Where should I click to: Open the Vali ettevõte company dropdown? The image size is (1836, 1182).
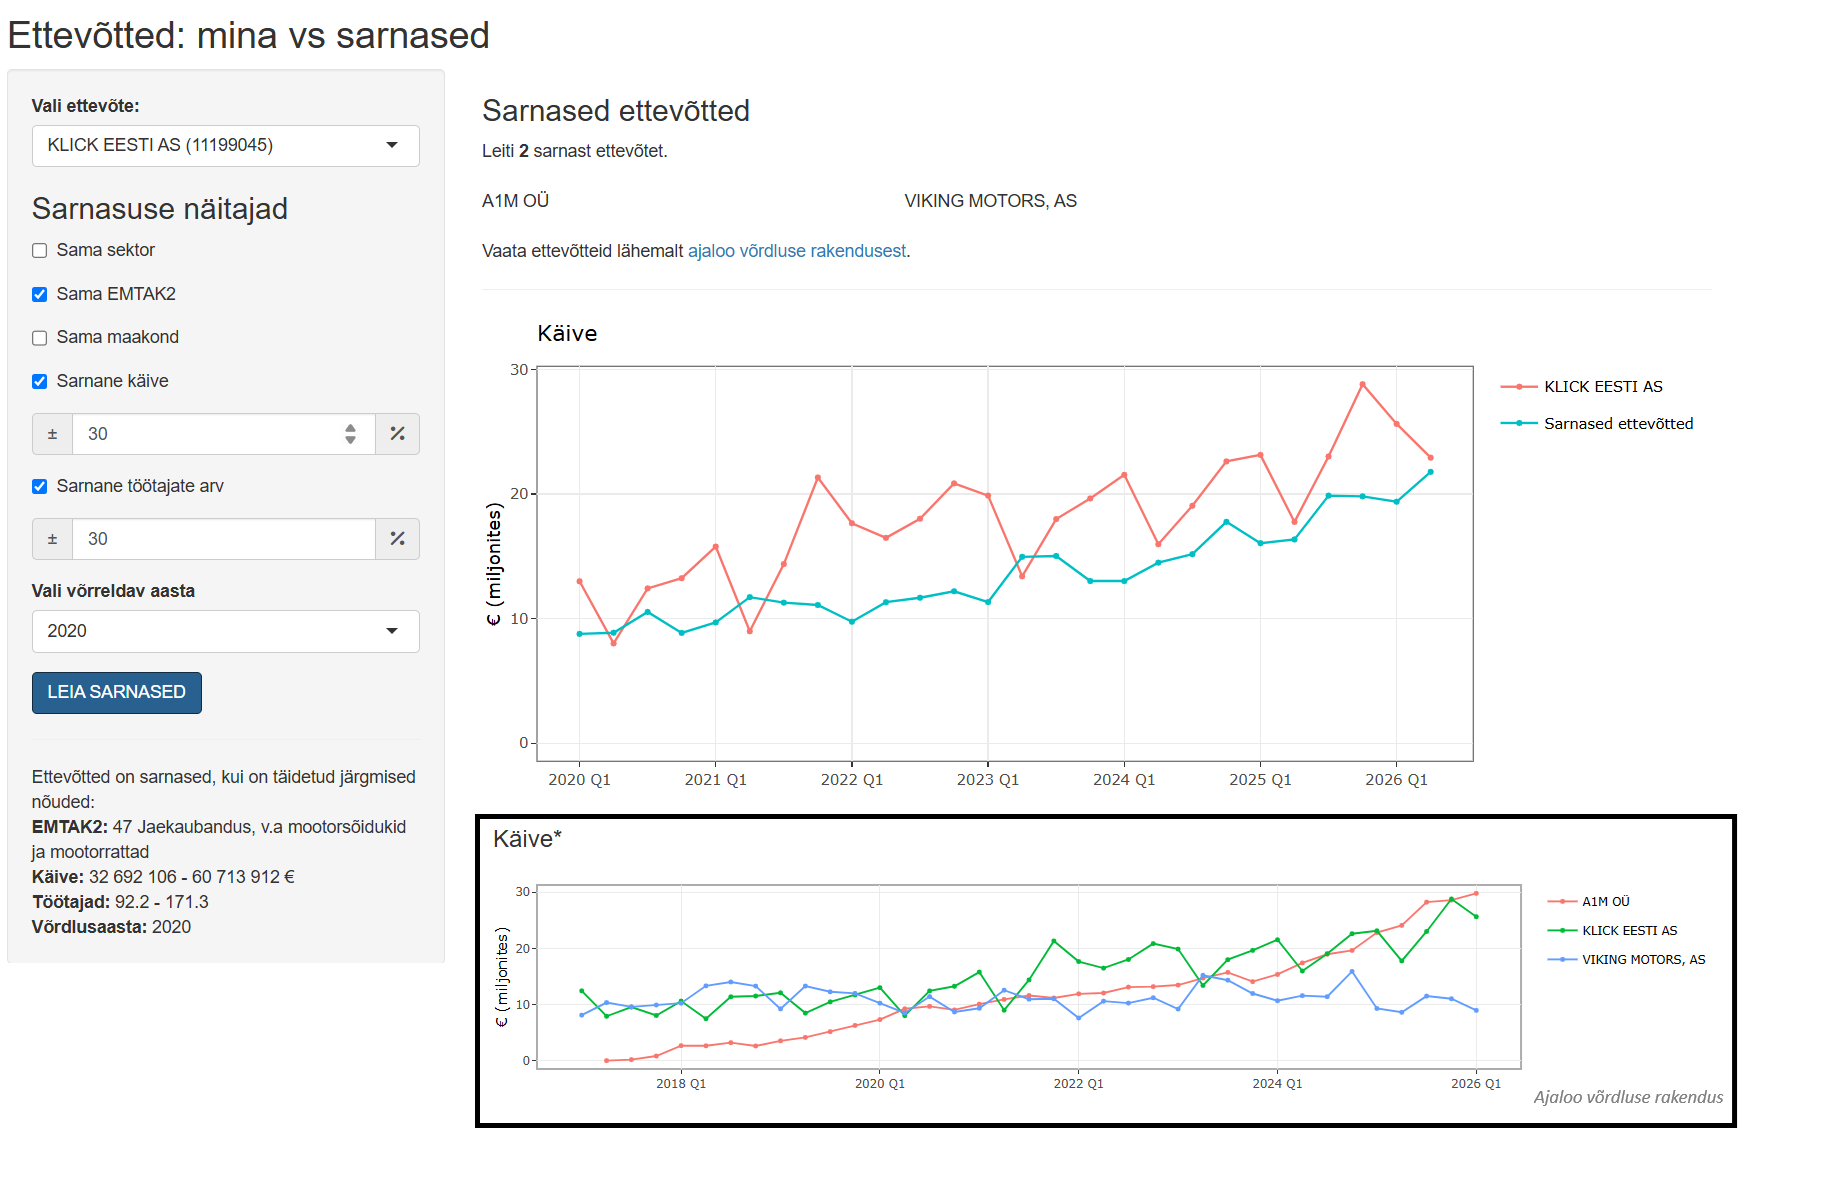pos(225,146)
